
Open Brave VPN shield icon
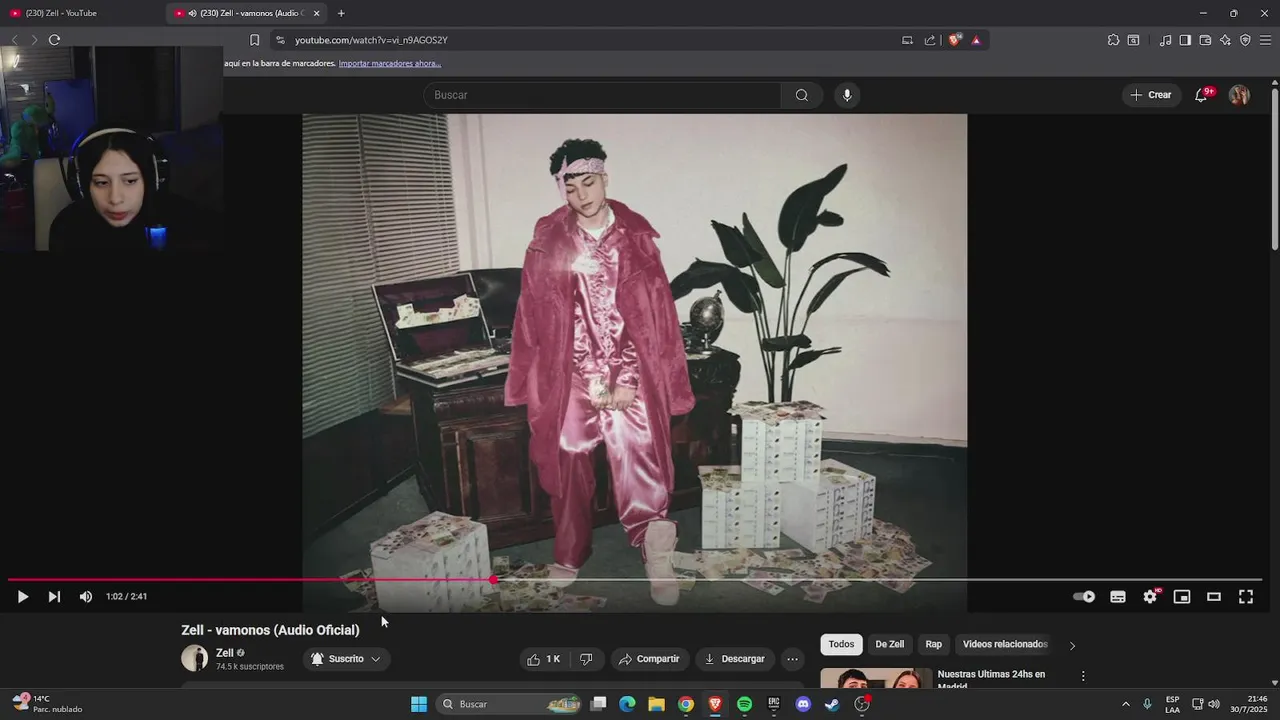click(x=1245, y=40)
